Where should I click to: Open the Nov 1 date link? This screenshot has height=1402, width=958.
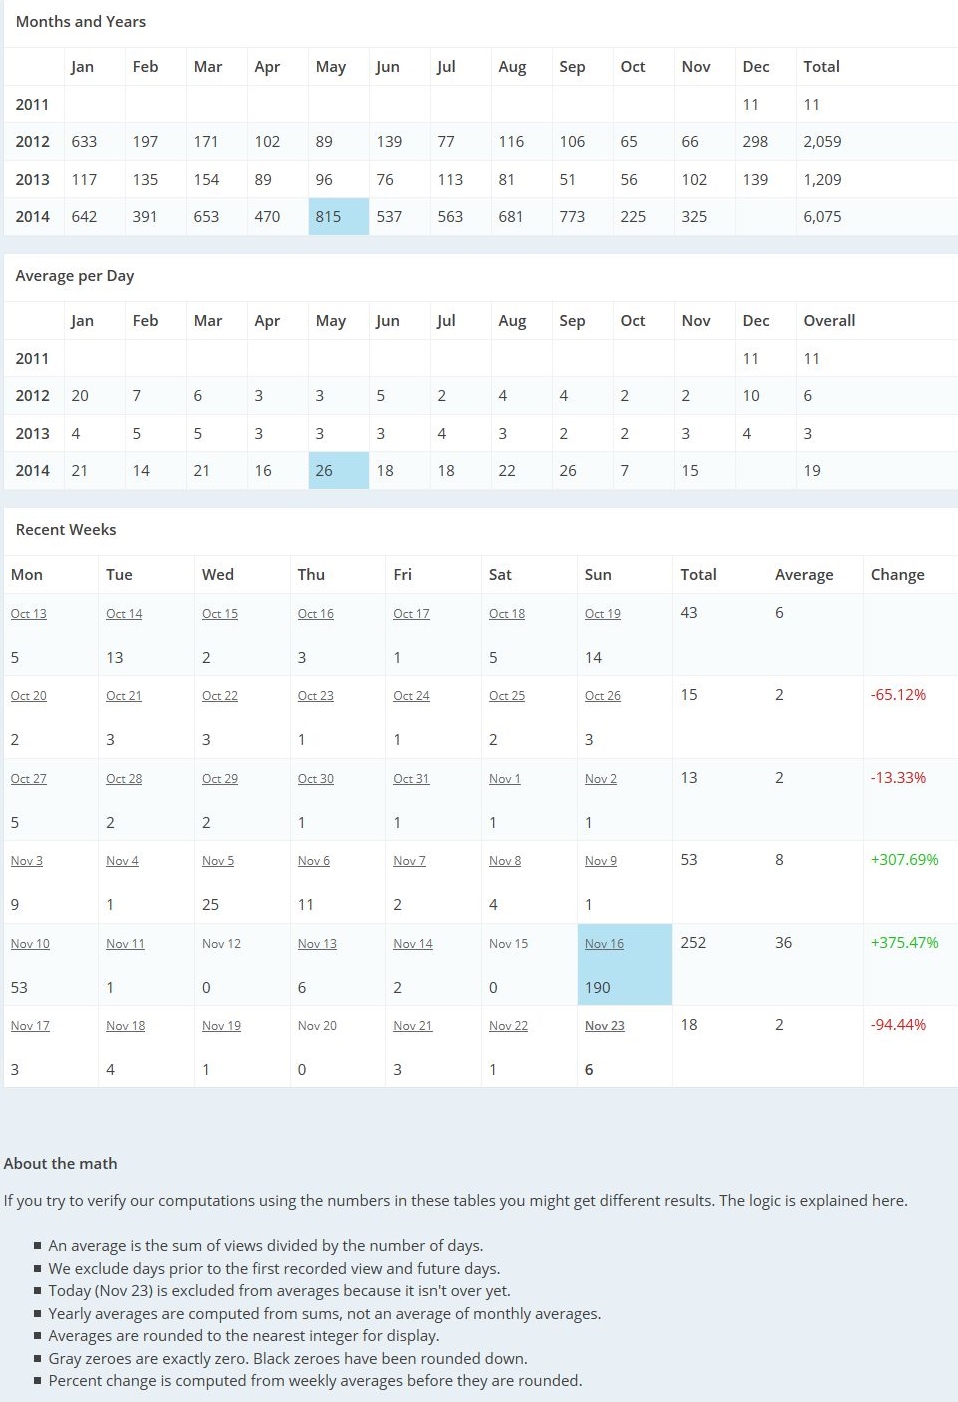[x=504, y=779]
